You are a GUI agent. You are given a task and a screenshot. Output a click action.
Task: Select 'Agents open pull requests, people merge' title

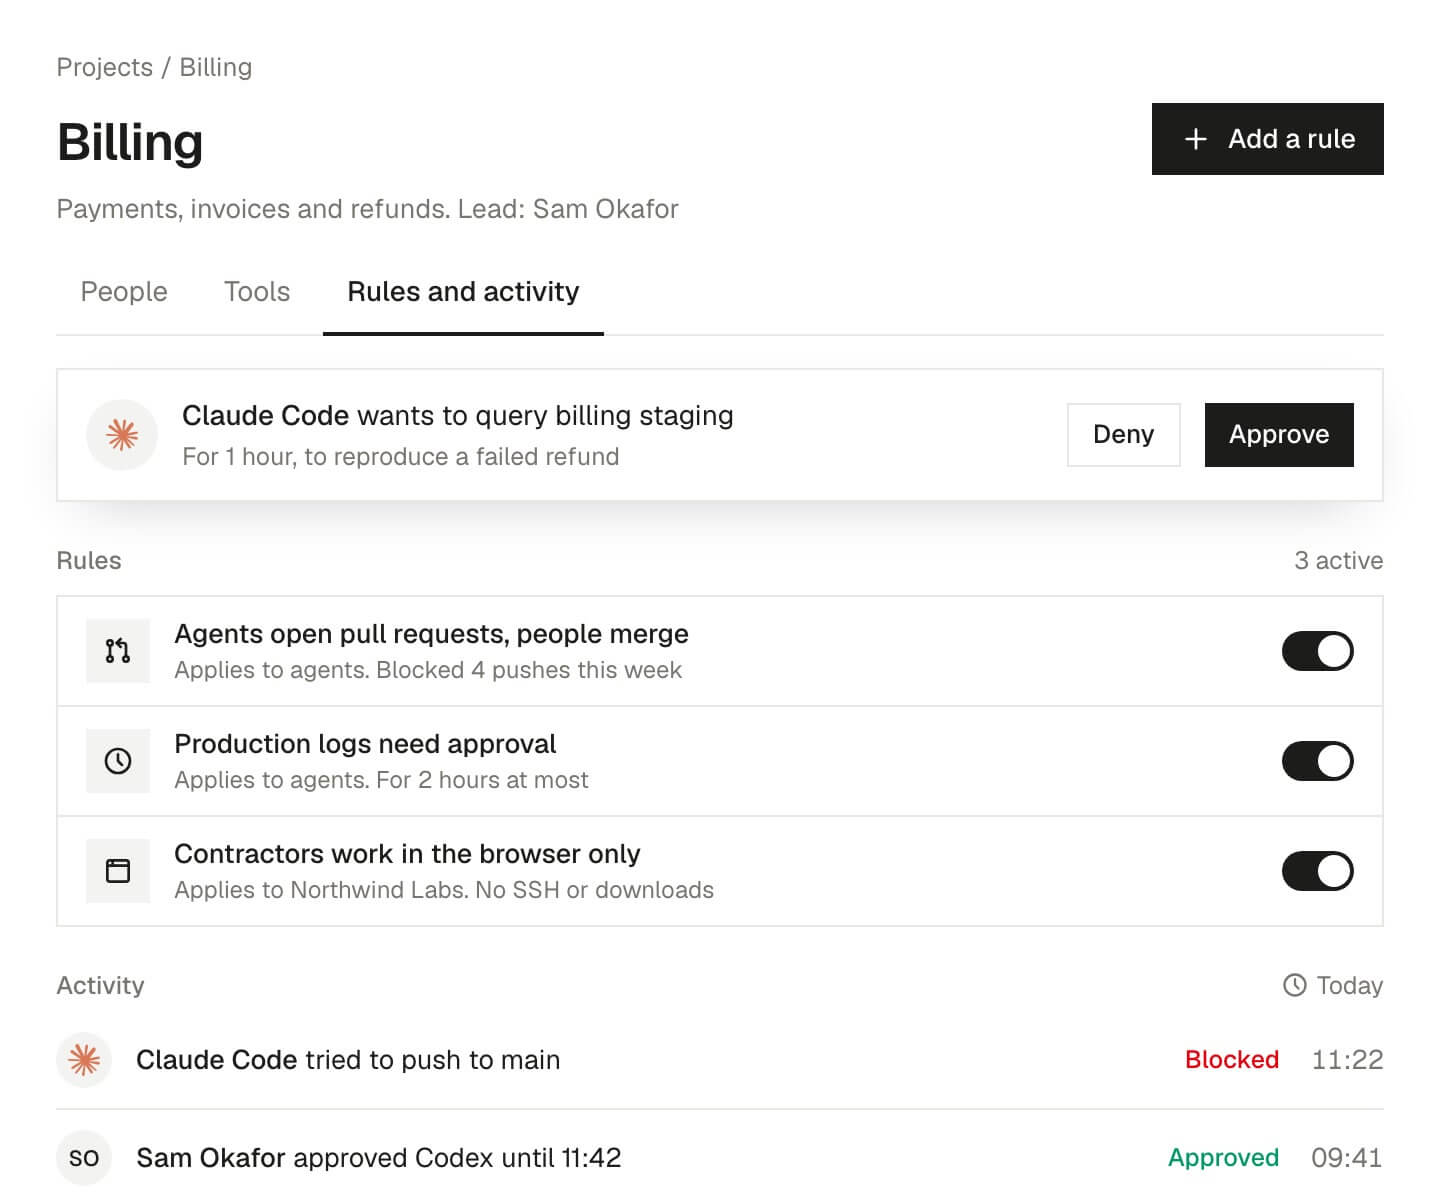(x=431, y=634)
